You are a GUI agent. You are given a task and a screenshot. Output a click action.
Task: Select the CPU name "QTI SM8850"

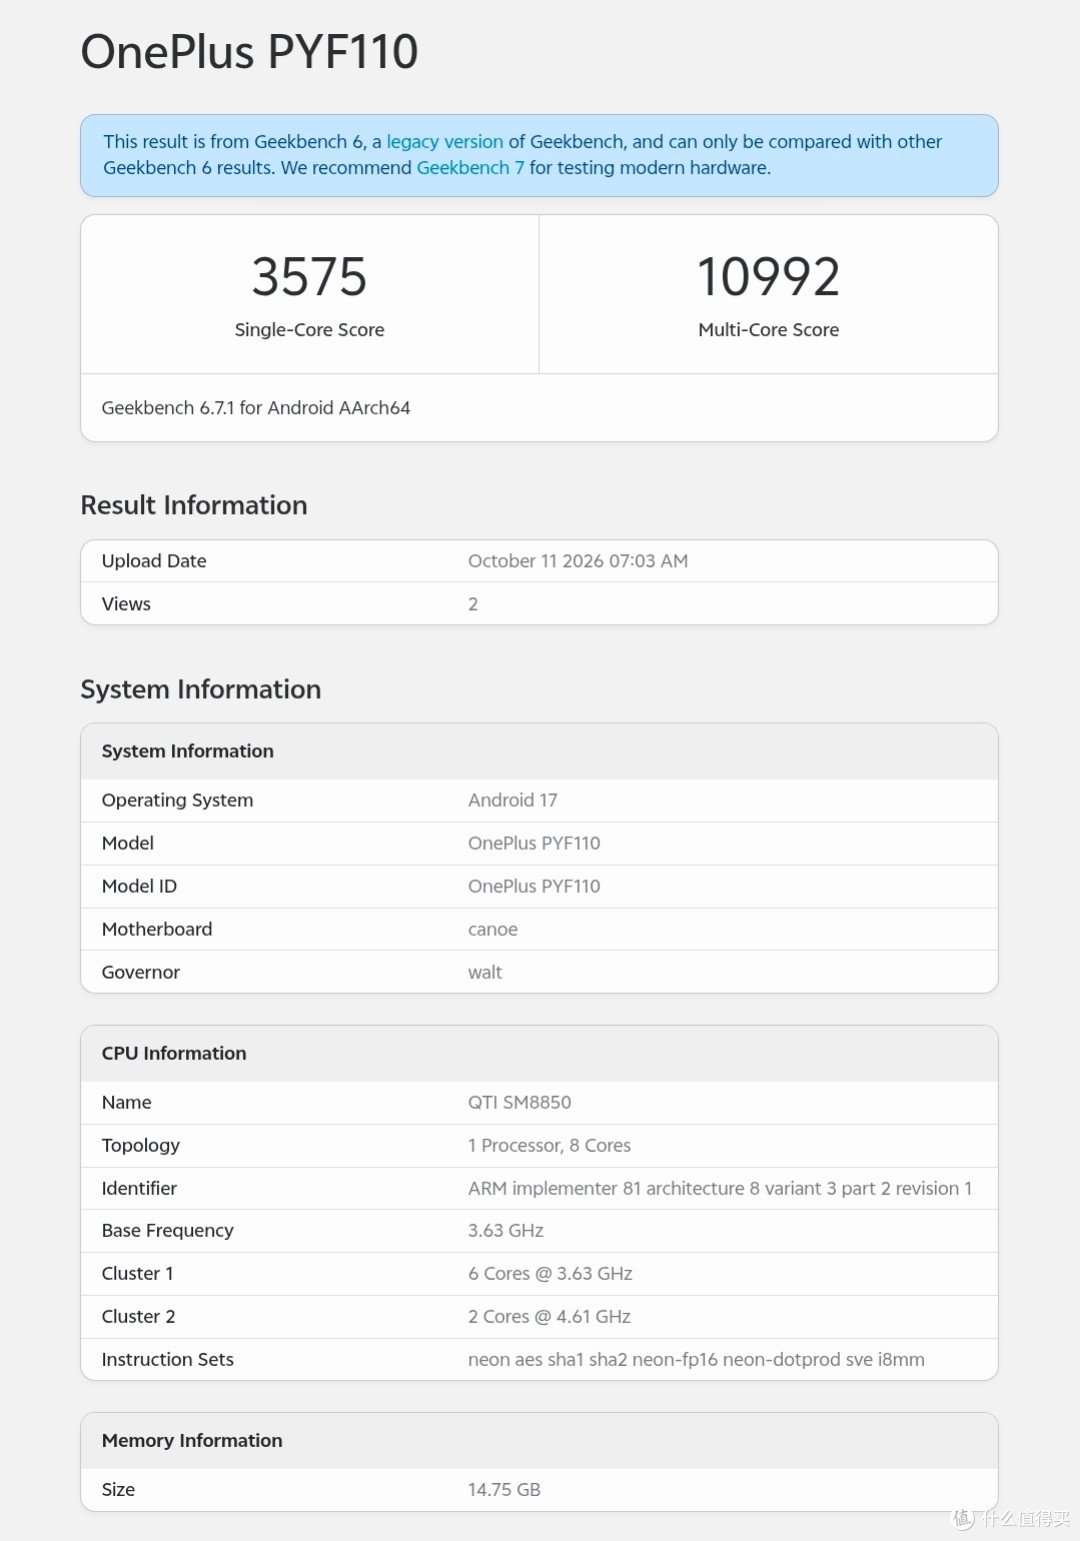[x=520, y=1102]
